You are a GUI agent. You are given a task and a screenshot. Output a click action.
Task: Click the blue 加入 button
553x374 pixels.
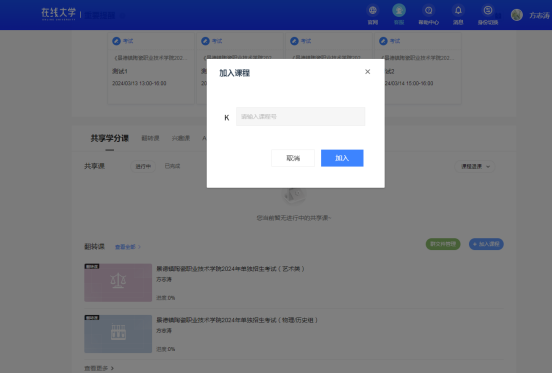[342, 158]
